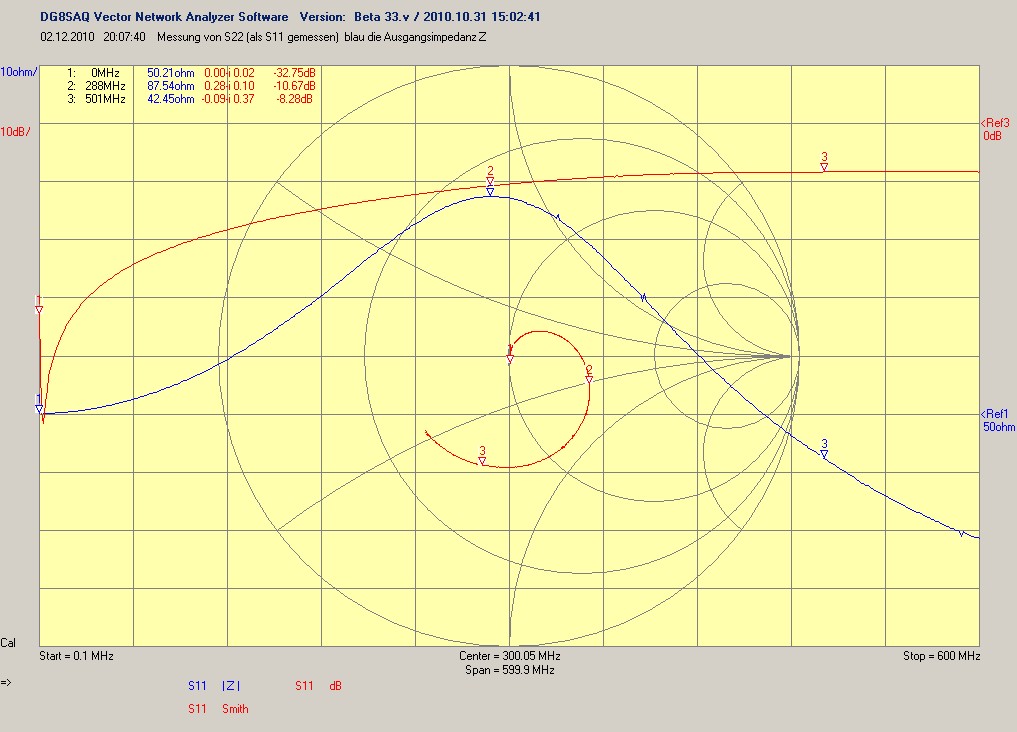Screen dimensions: 1017x732
Task: Click the 50.21ohm marker readout
Action: click(171, 73)
